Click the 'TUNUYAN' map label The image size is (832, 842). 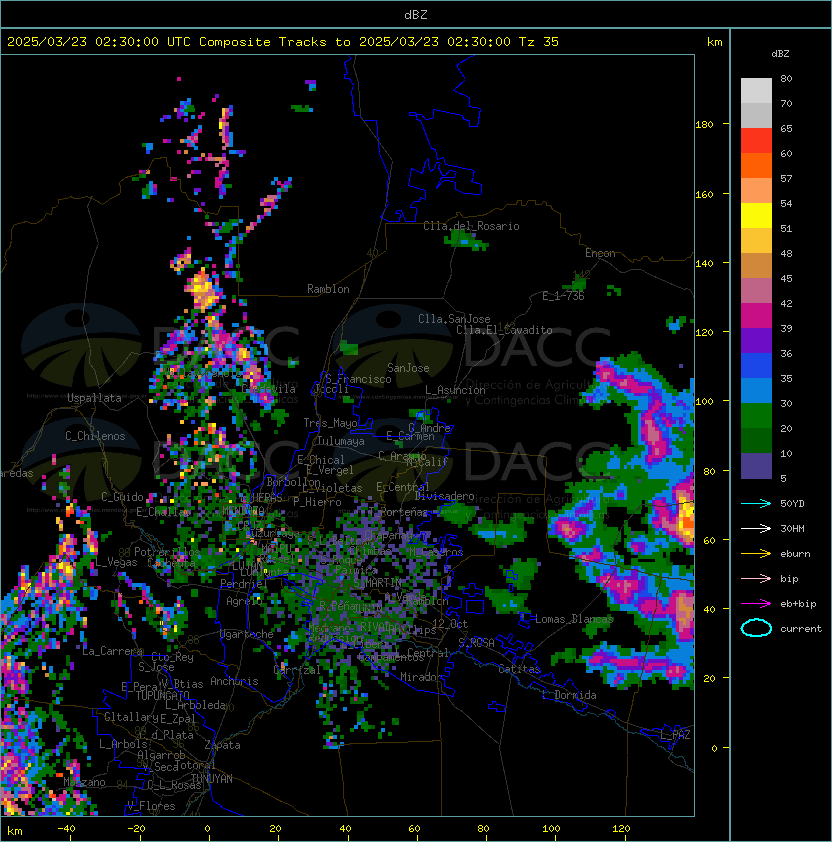[x=212, y=779]
